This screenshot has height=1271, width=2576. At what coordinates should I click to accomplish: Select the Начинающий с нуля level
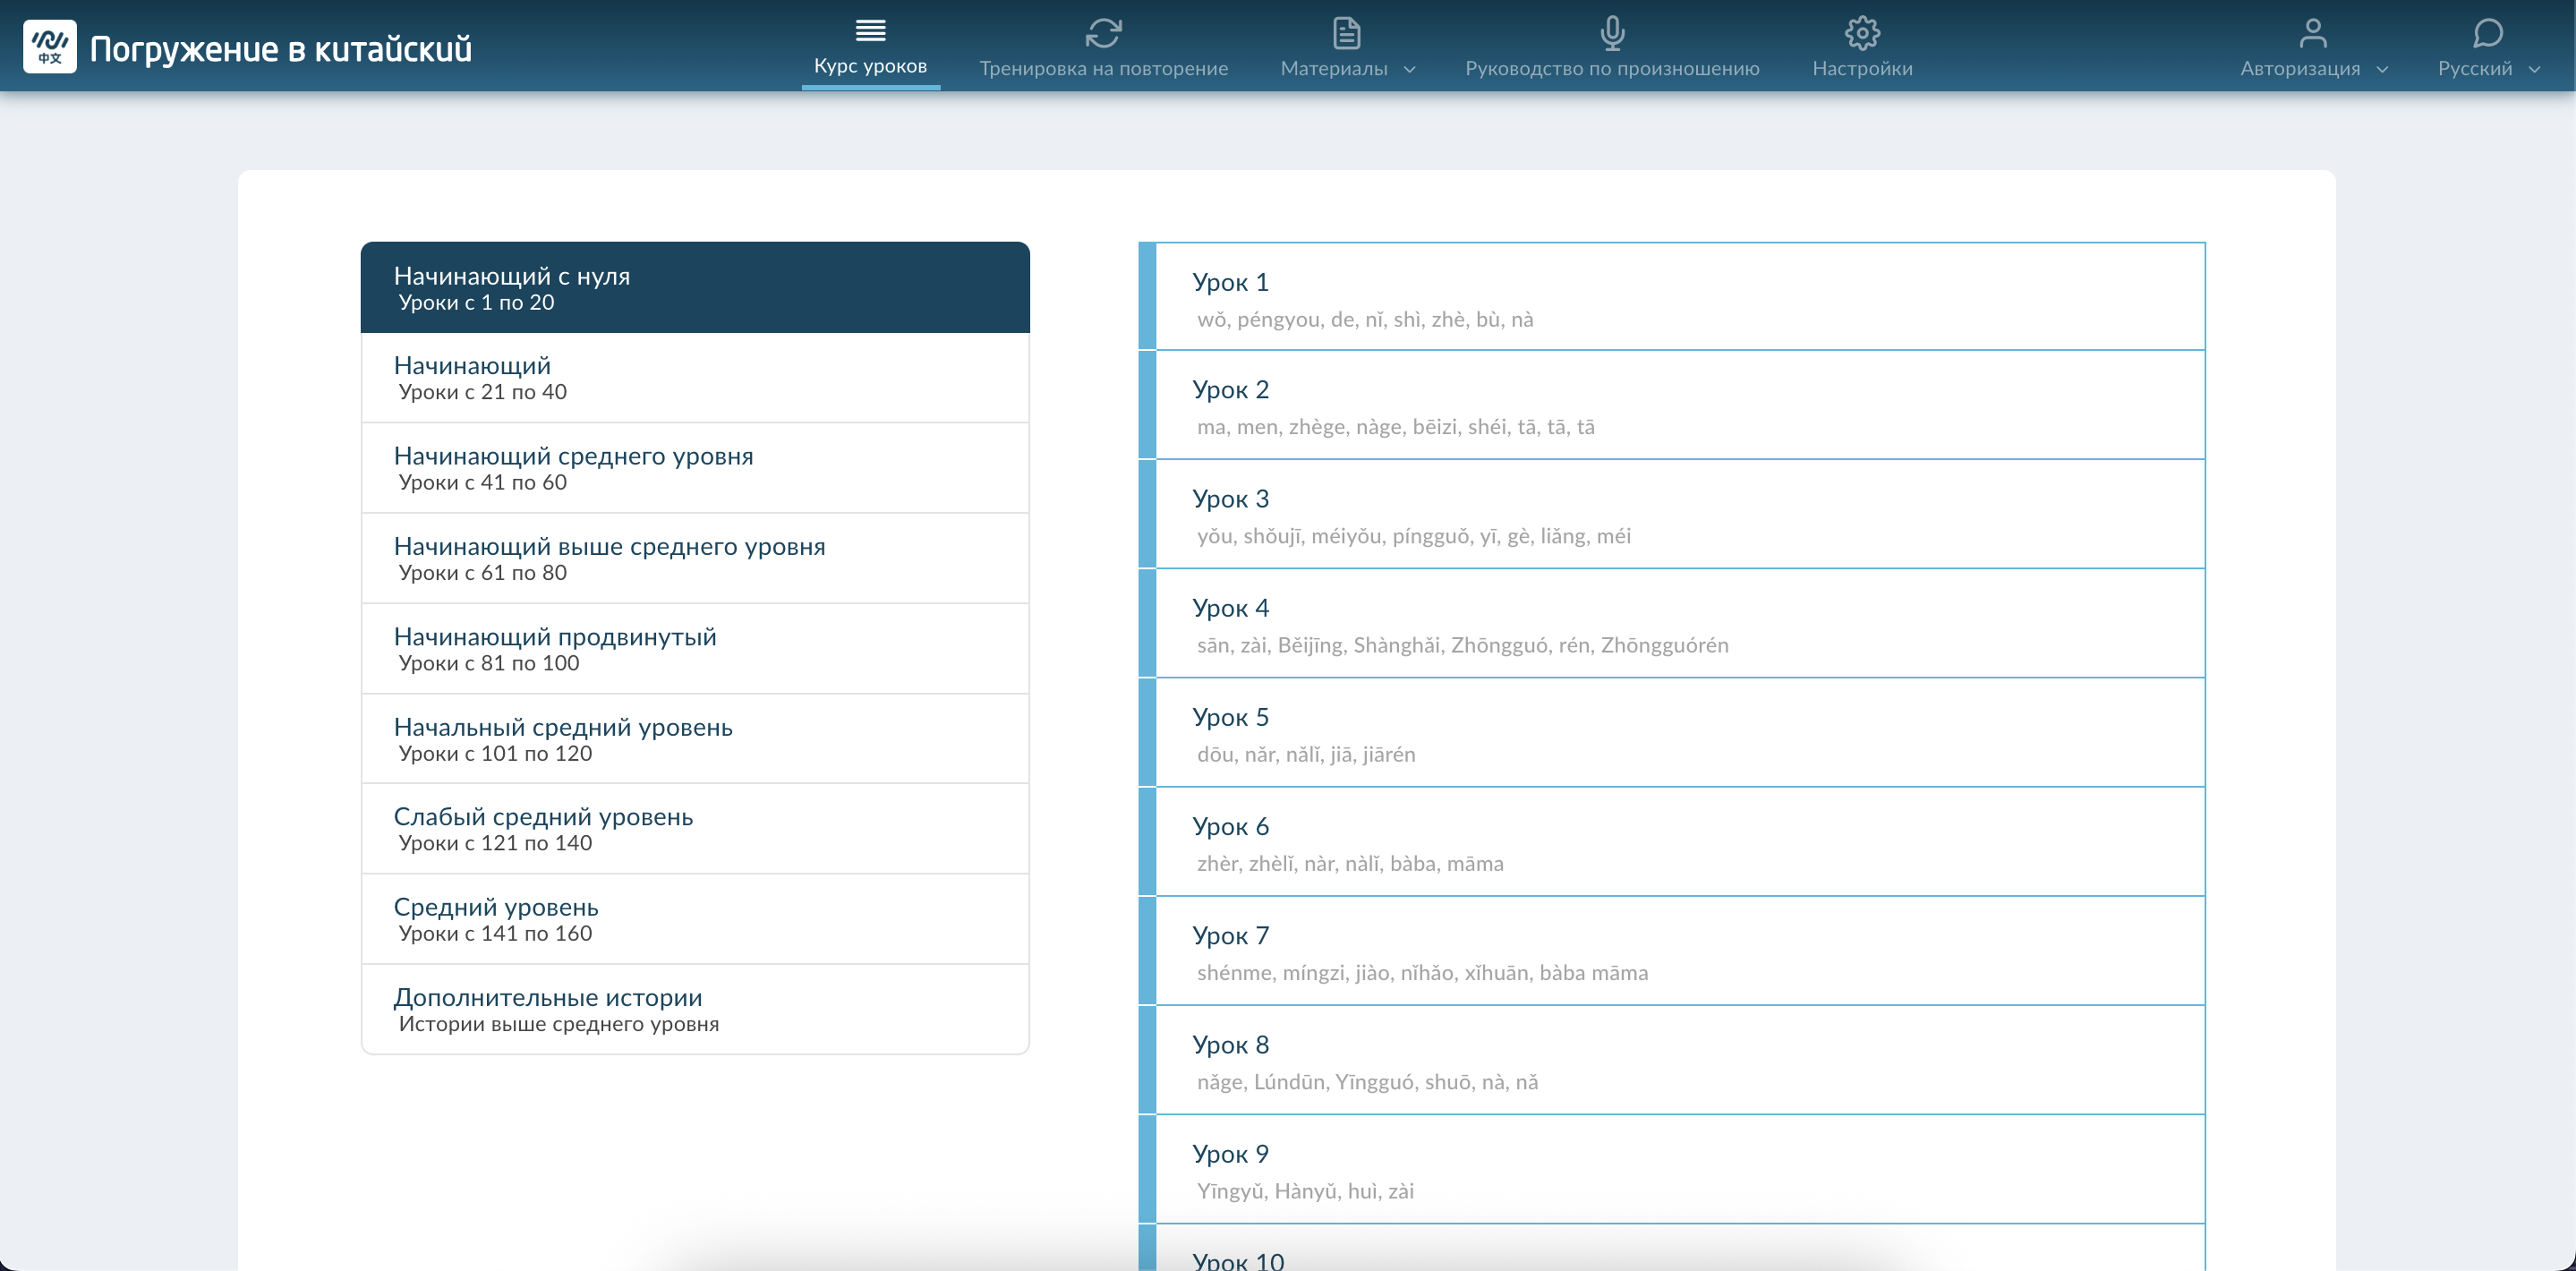(695, 287)
